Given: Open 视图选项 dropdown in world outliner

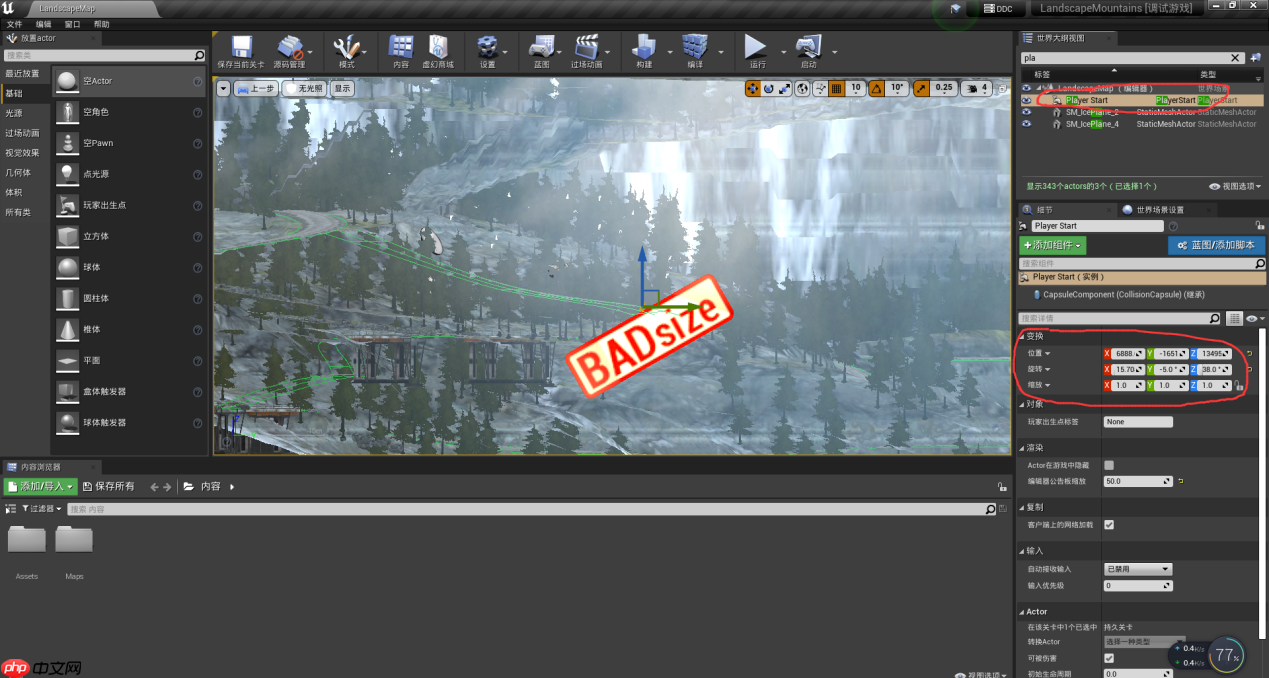Looking at the screenshot, I should [1235, 186].
